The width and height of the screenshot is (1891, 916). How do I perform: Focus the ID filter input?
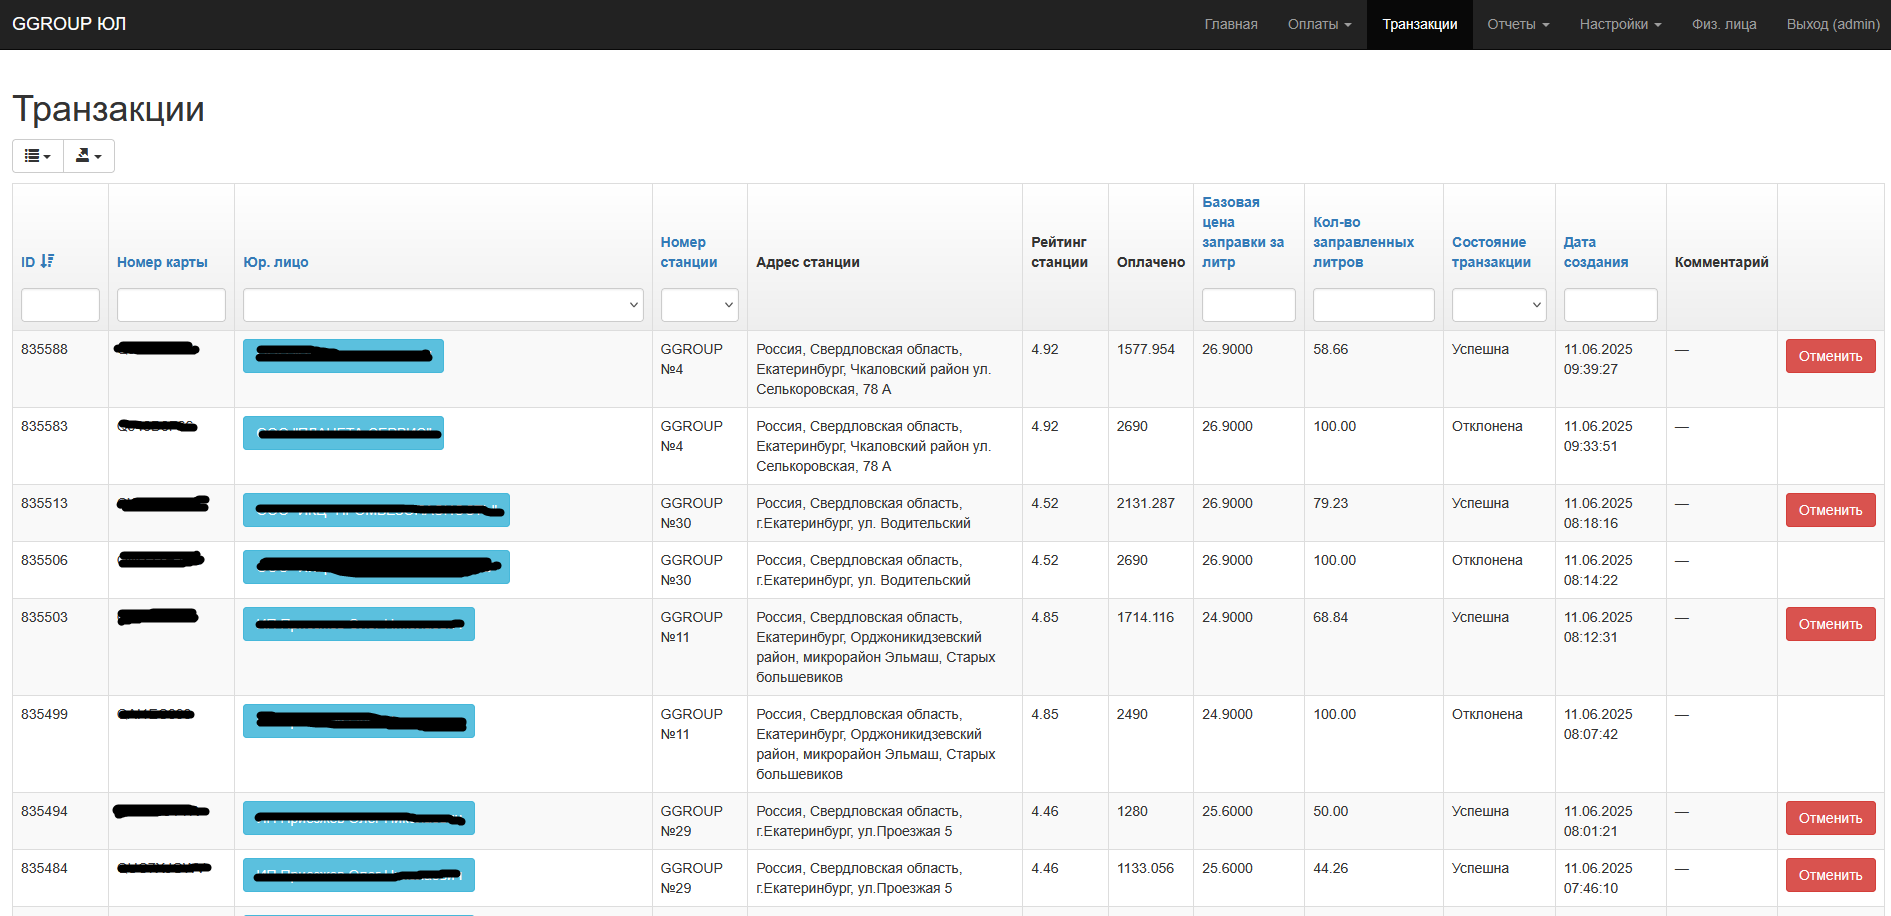(x=60, y=305)
